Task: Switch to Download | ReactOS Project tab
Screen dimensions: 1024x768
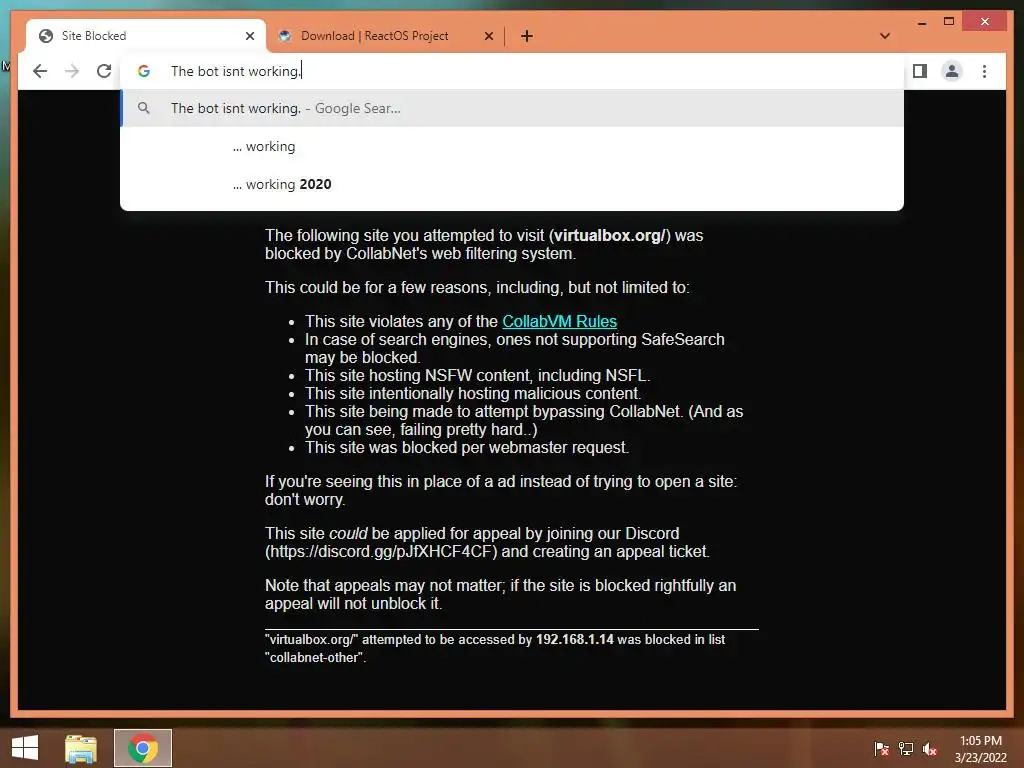Action: 385,36
